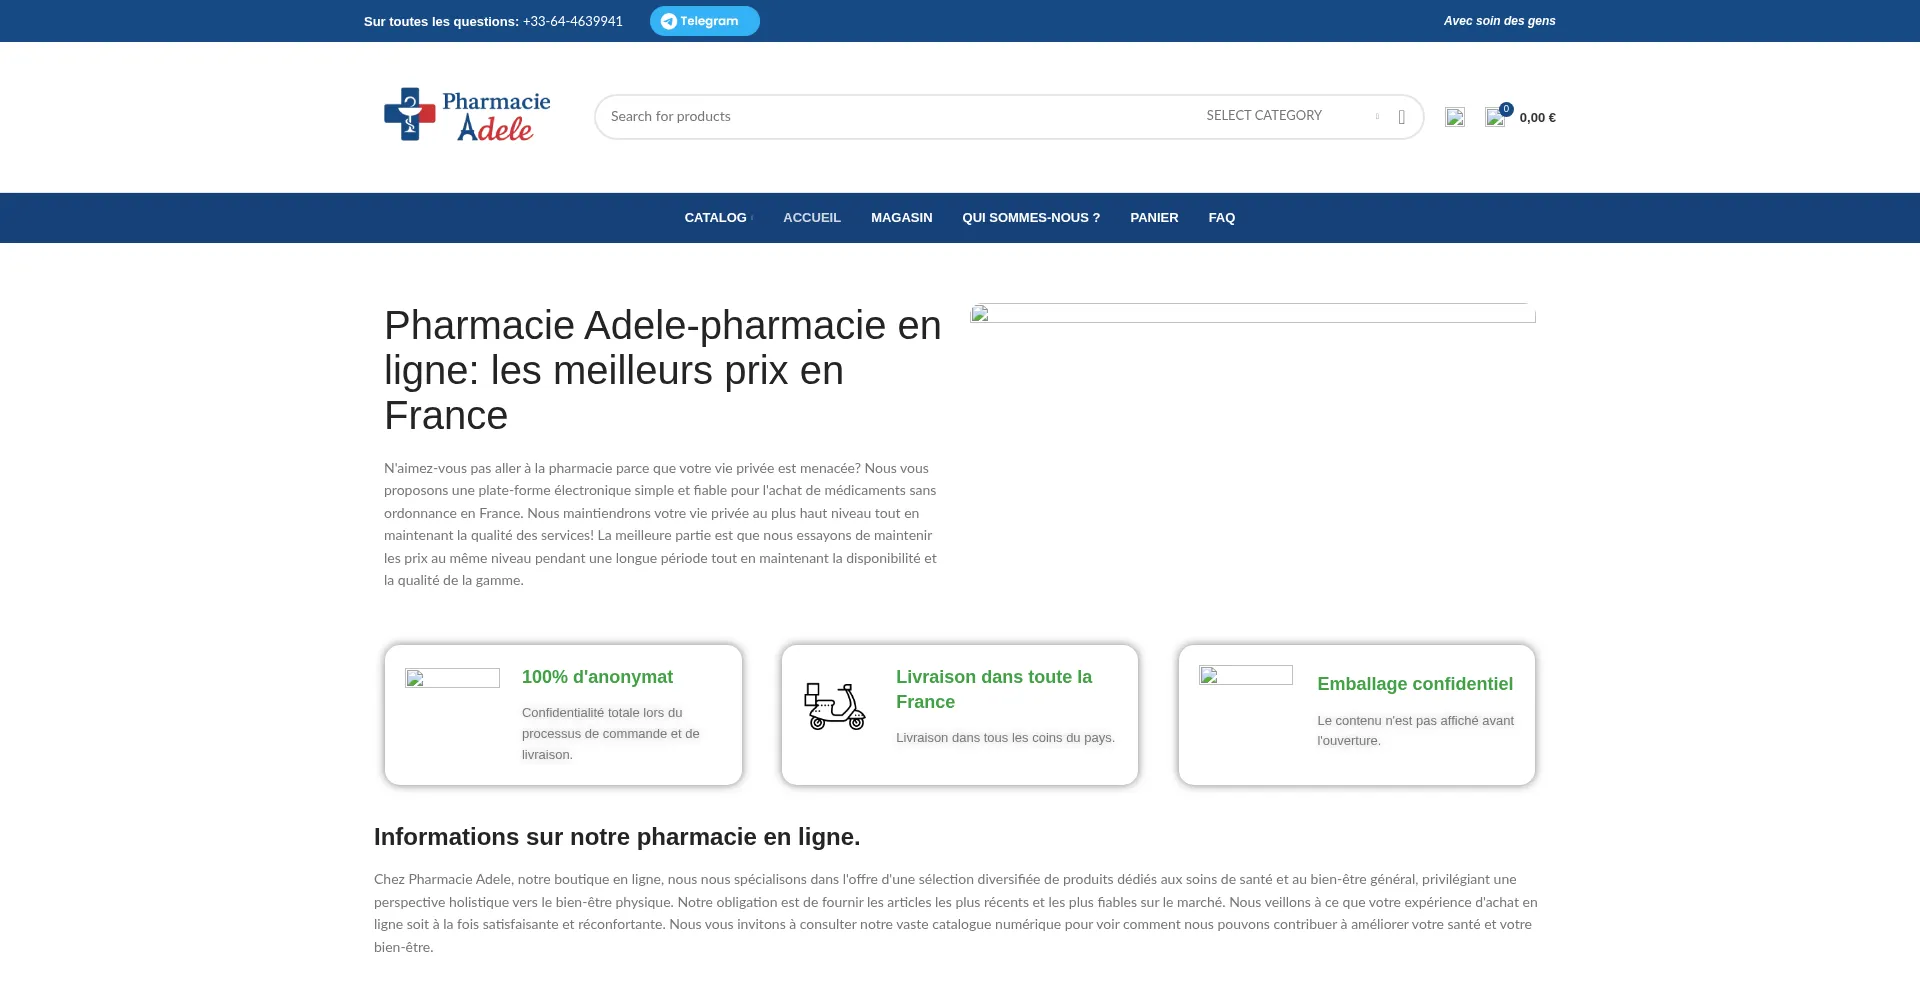Open the wishlist icon beside the cart
Viewport: 1920px width, 993px height.
(x=1455, y=117)
